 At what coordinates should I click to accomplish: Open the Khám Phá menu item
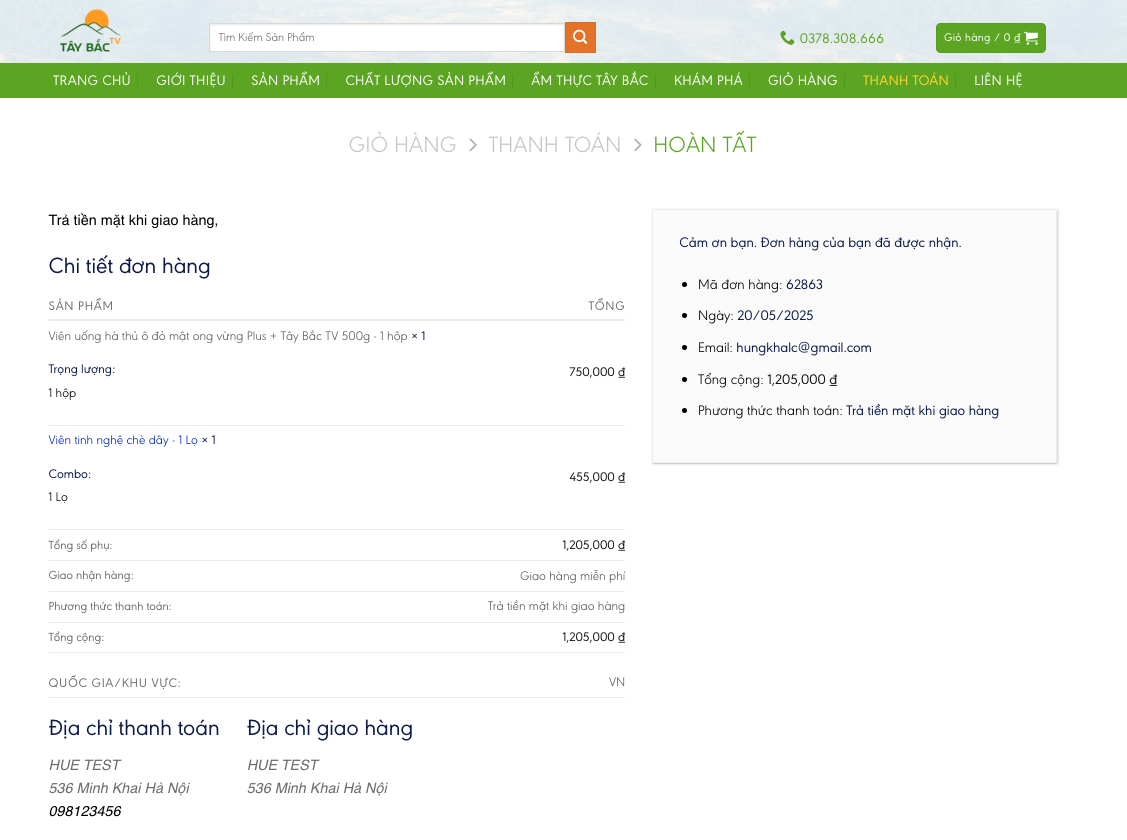(708, 80)
